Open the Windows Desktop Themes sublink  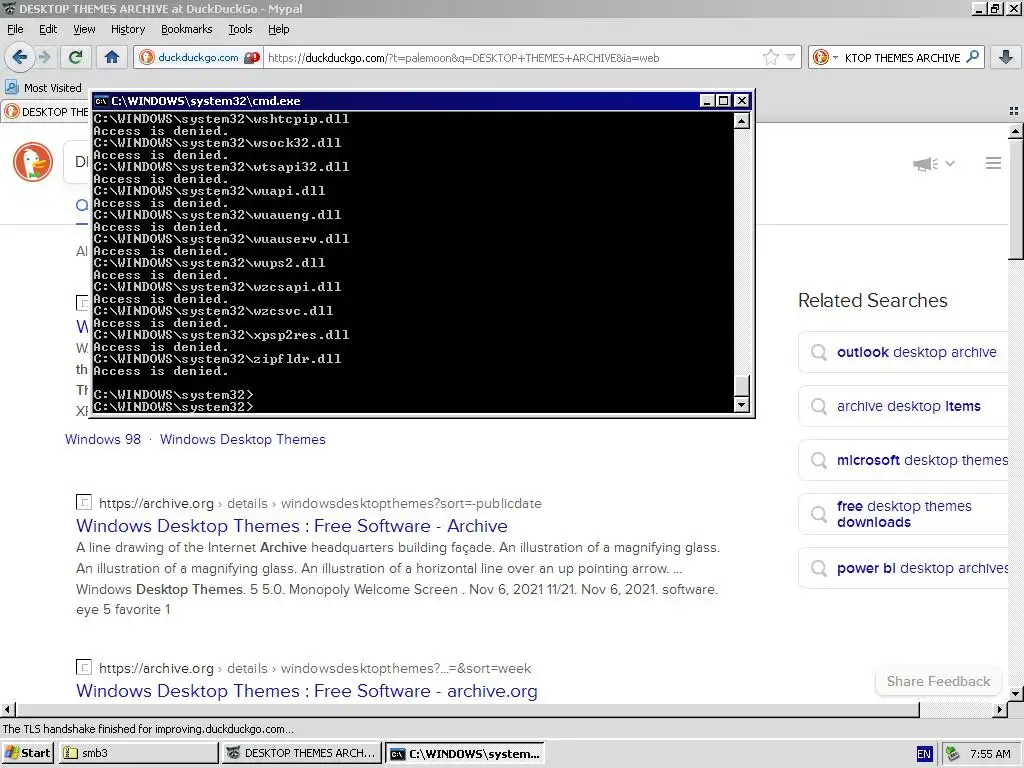(x=242, y=440)
